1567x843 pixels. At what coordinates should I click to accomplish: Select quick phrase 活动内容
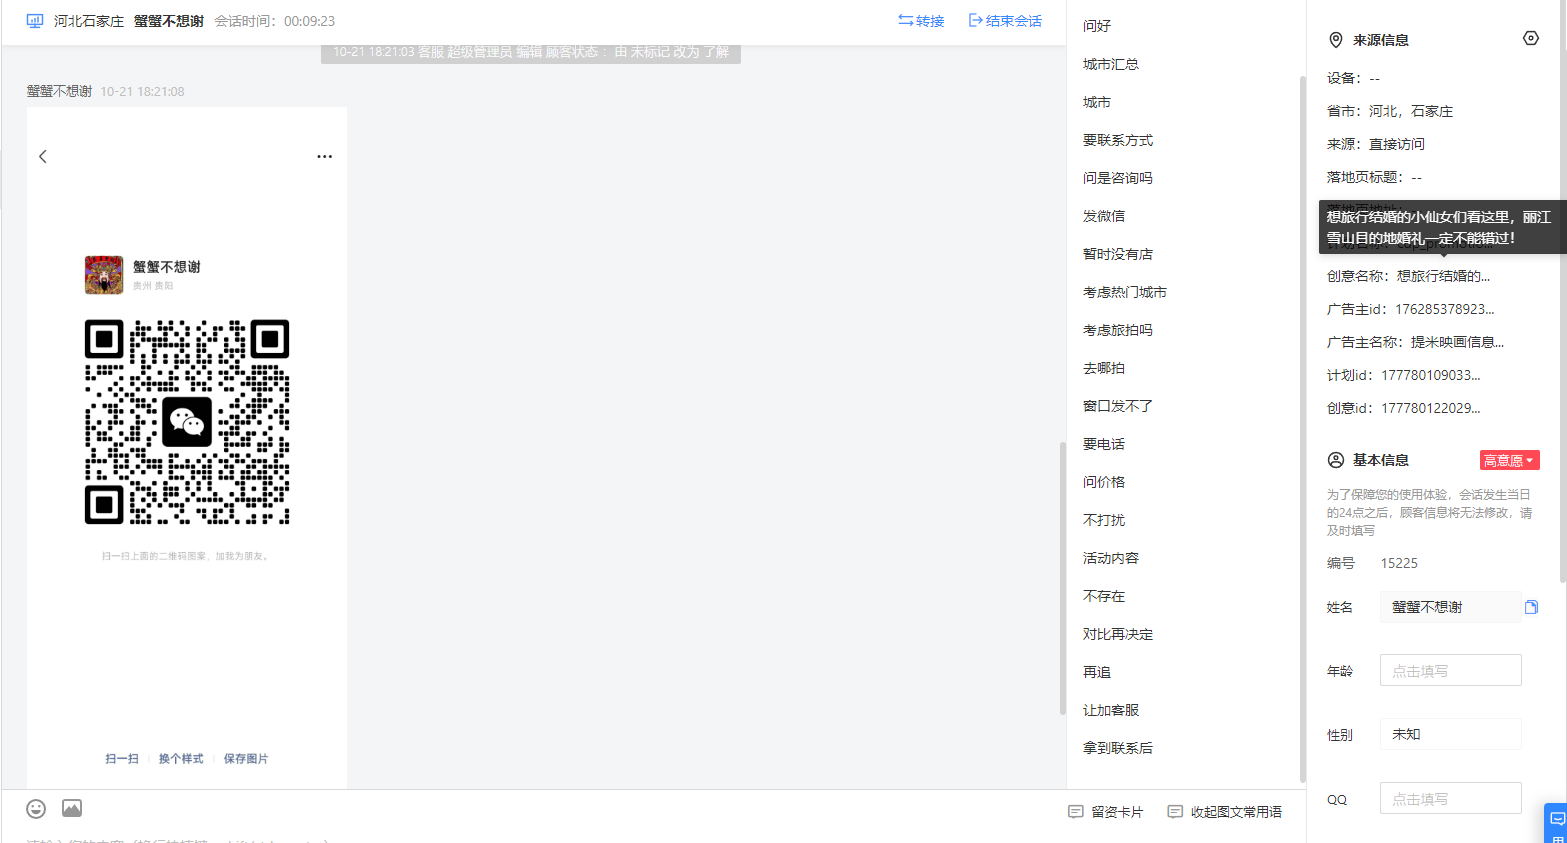pos(1111,558)
